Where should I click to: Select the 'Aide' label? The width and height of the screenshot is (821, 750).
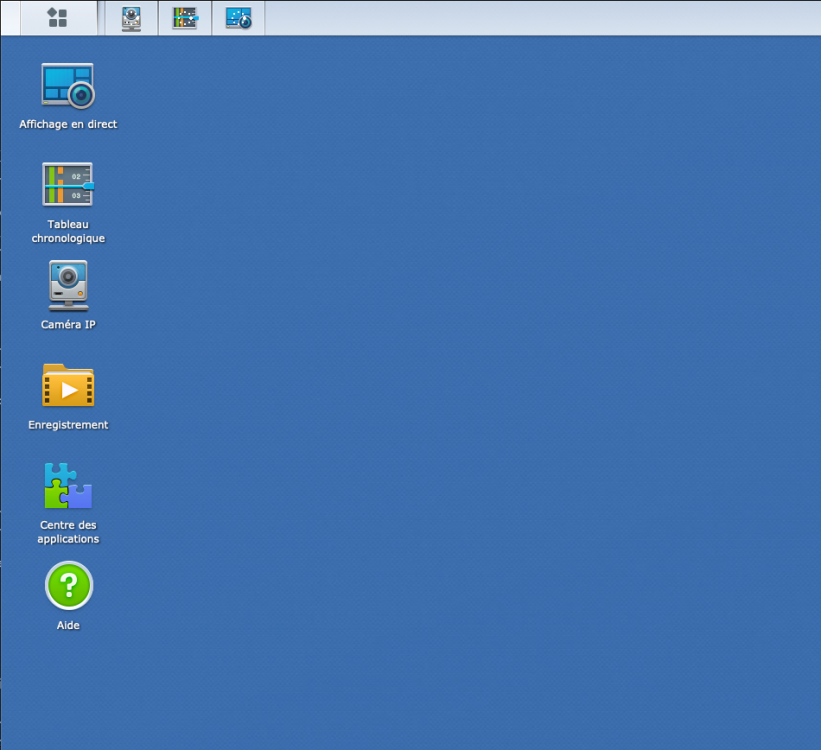[x=68, y=625]
